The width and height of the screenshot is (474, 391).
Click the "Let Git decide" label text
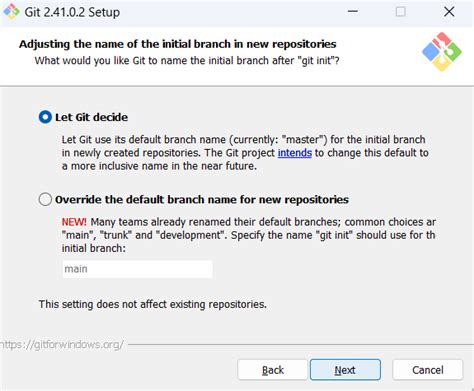[x=91, y=117]
